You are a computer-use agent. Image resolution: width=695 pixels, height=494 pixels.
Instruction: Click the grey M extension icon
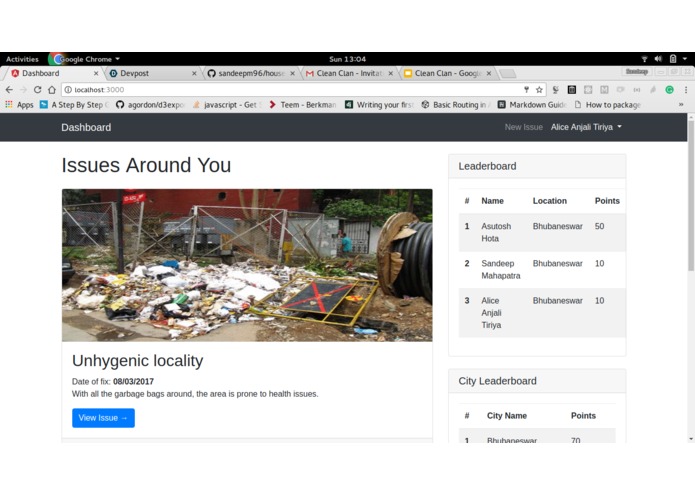604,90
